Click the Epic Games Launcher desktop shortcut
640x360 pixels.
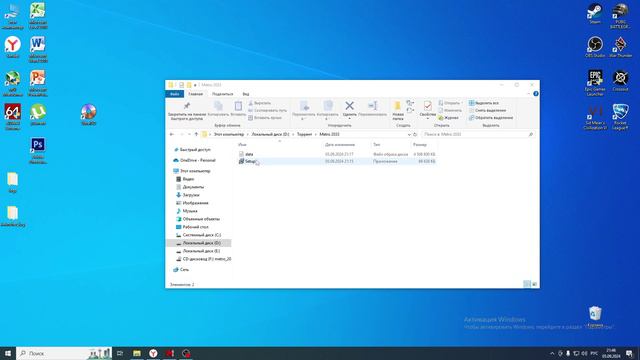pos(595,83)
